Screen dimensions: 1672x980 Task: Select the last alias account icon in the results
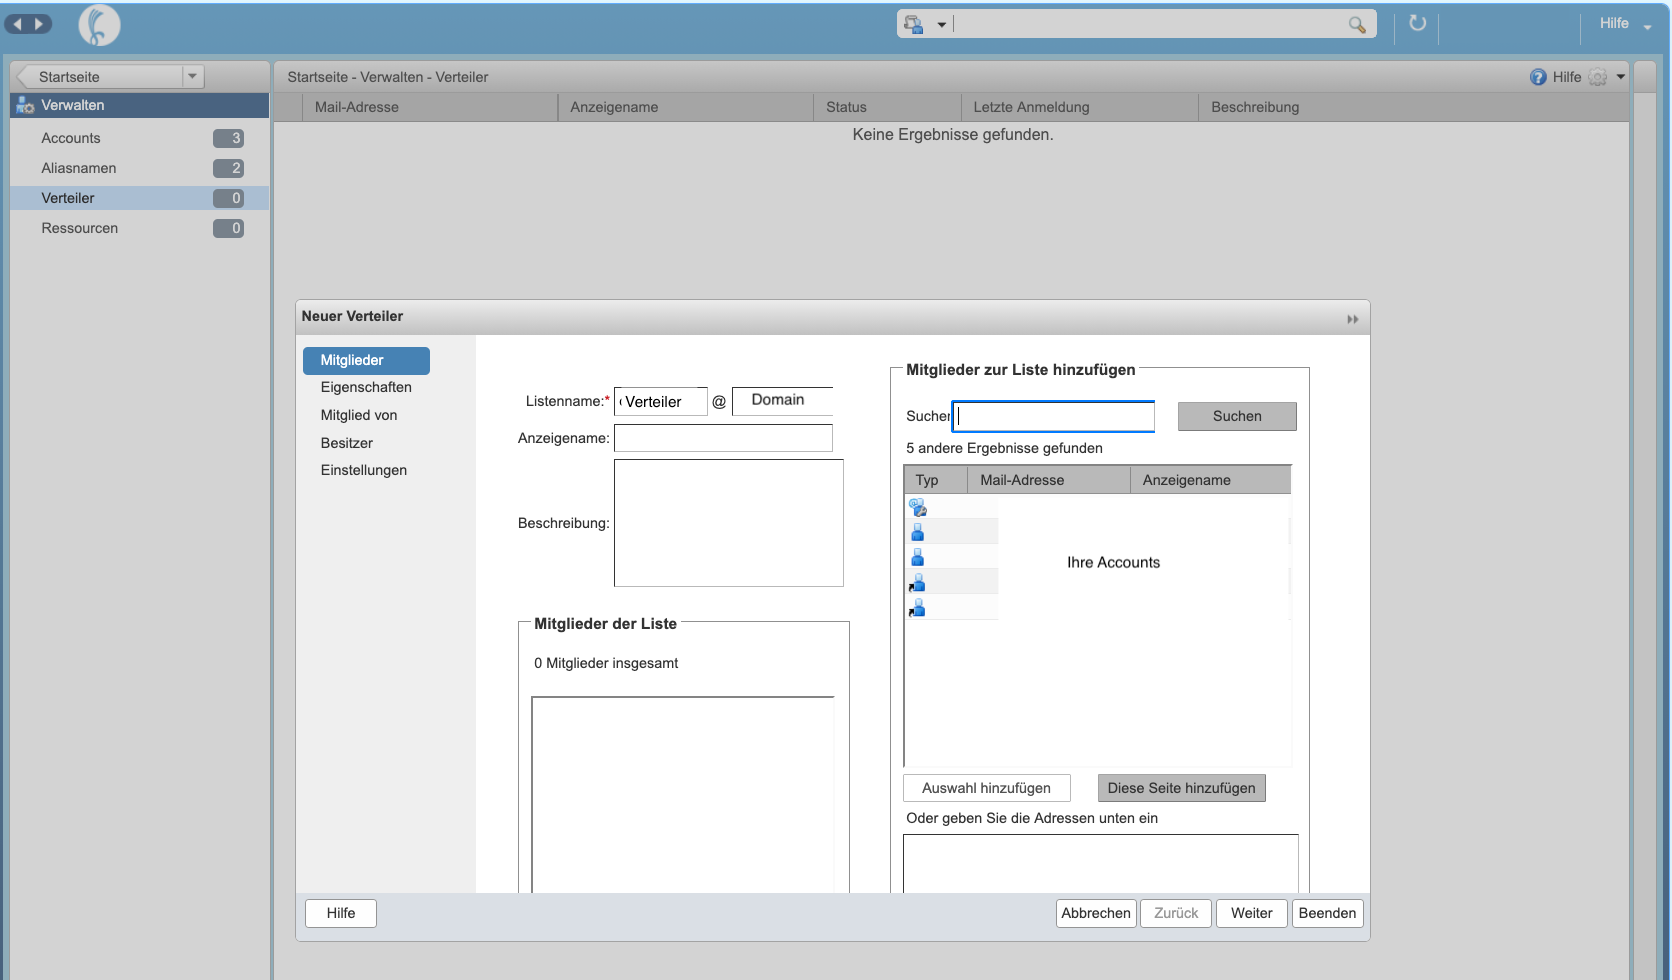tap(917, 607)
